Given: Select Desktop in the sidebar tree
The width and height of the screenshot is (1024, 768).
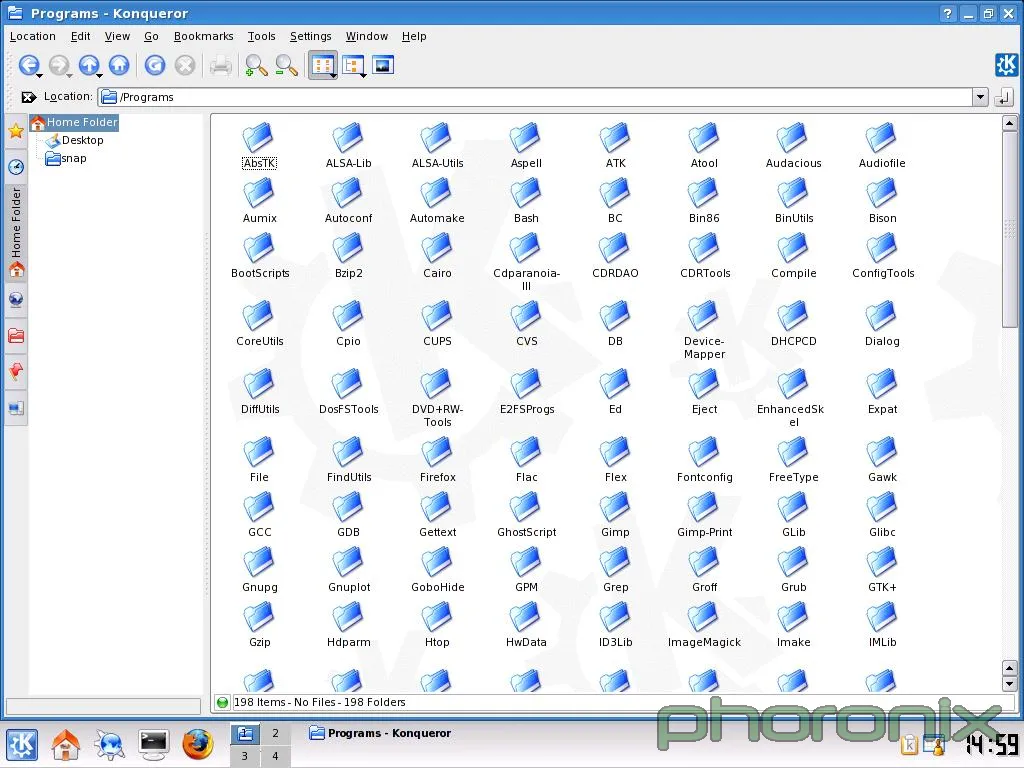Looking at the screenshot, I should [74, 140].
